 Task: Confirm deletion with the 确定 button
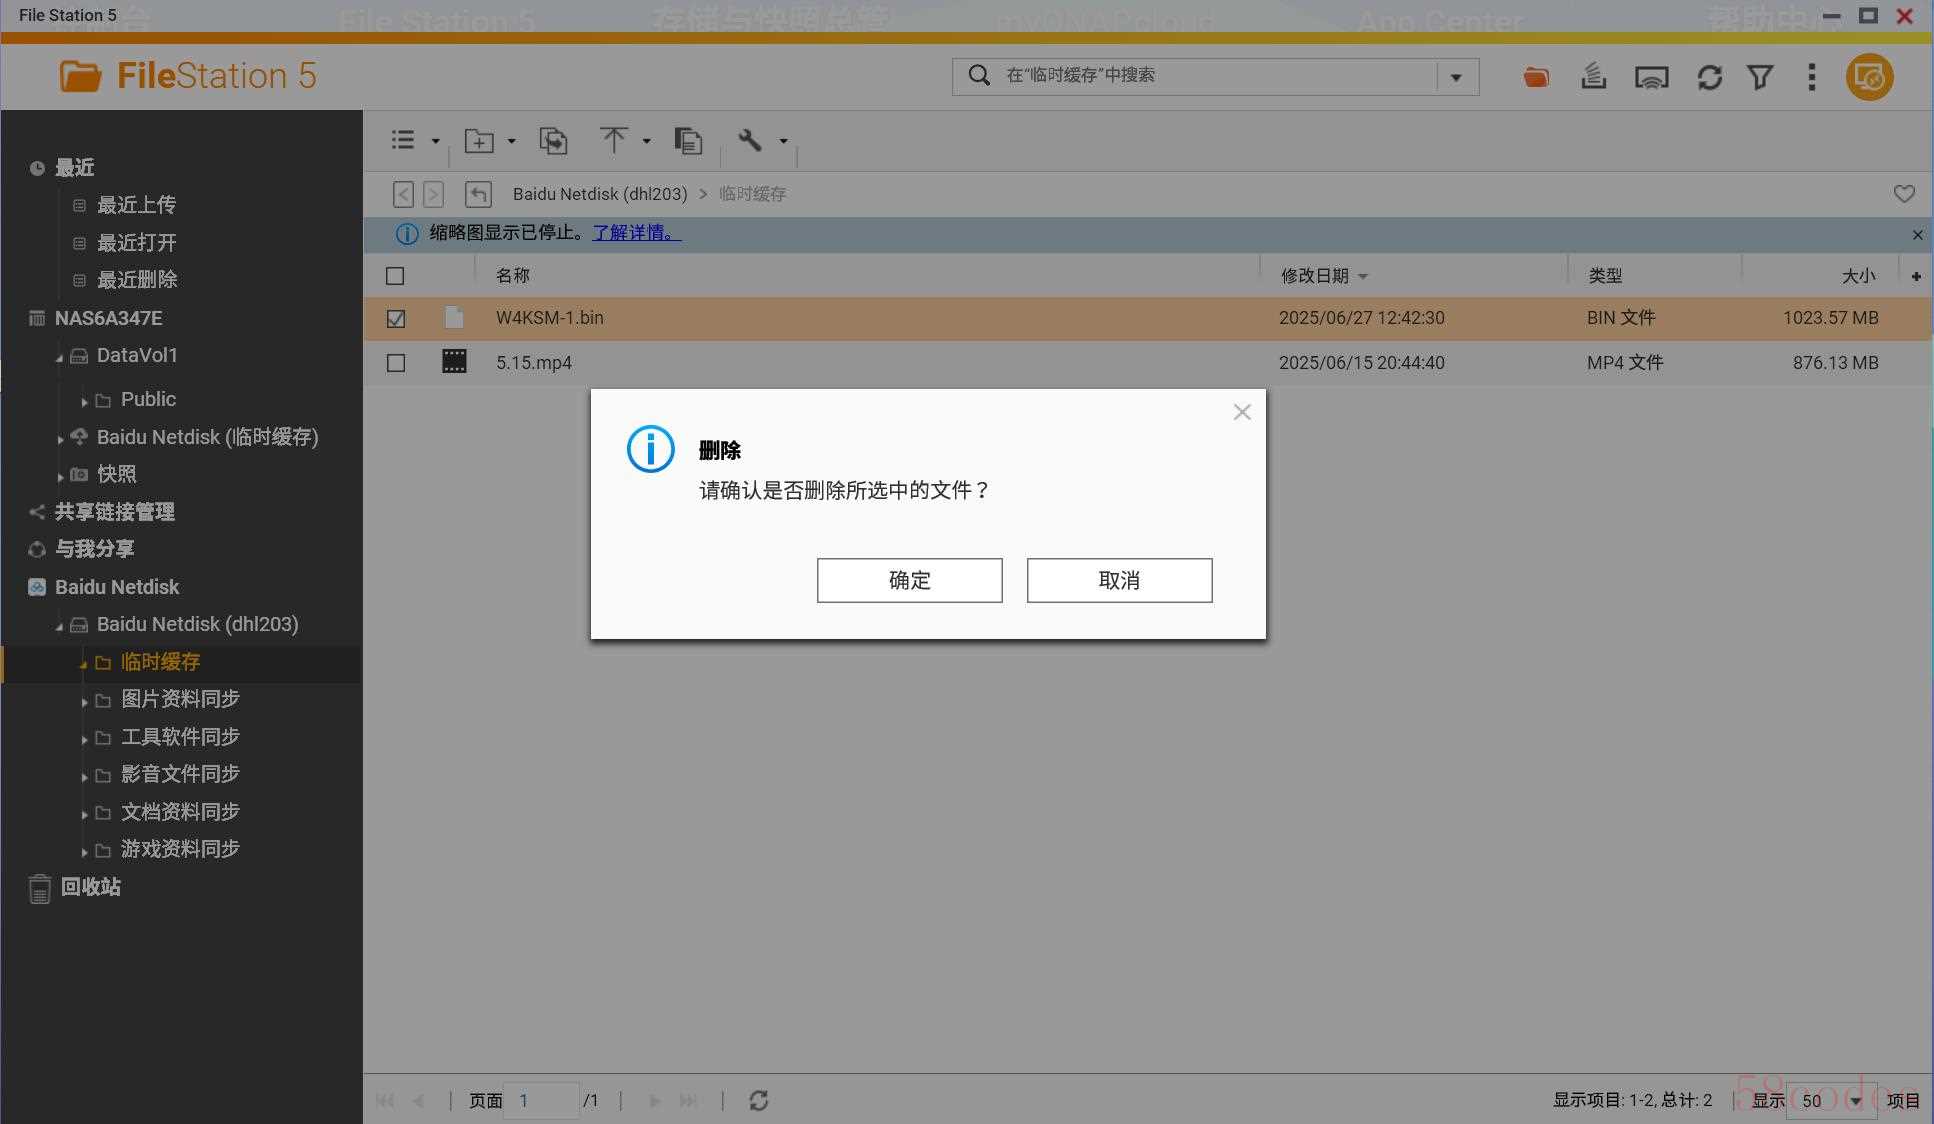click(x=909, y=580)
